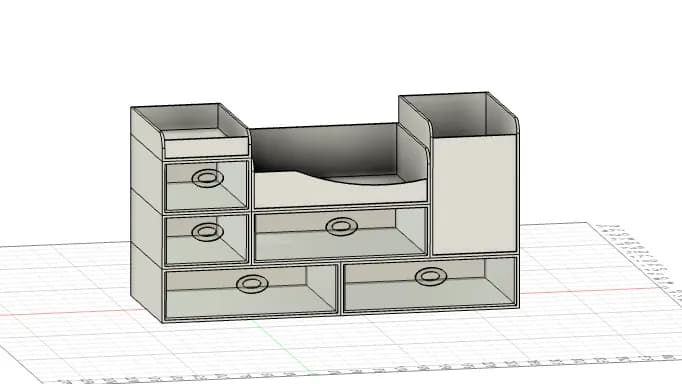Select the oval handle on the bottom-left wide drawer

252,284
